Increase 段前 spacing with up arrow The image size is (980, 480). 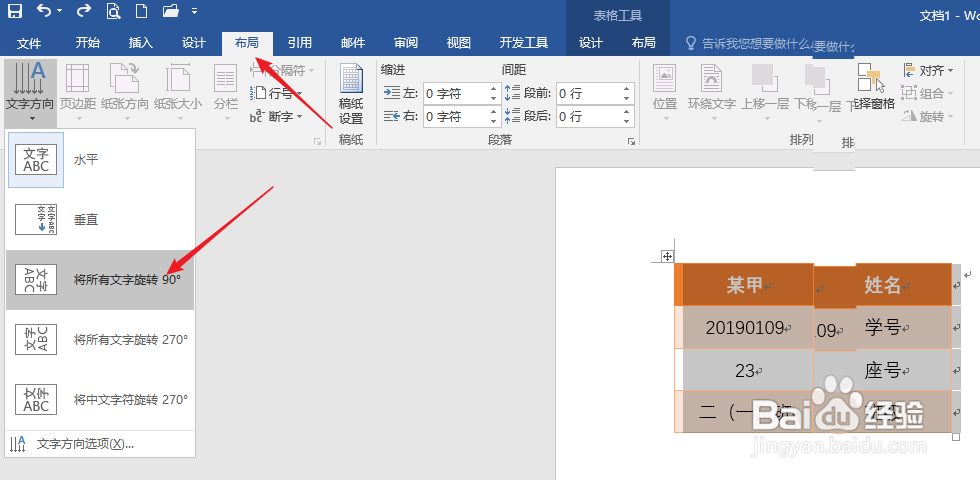pyautogui.click(x=627, y=89)
